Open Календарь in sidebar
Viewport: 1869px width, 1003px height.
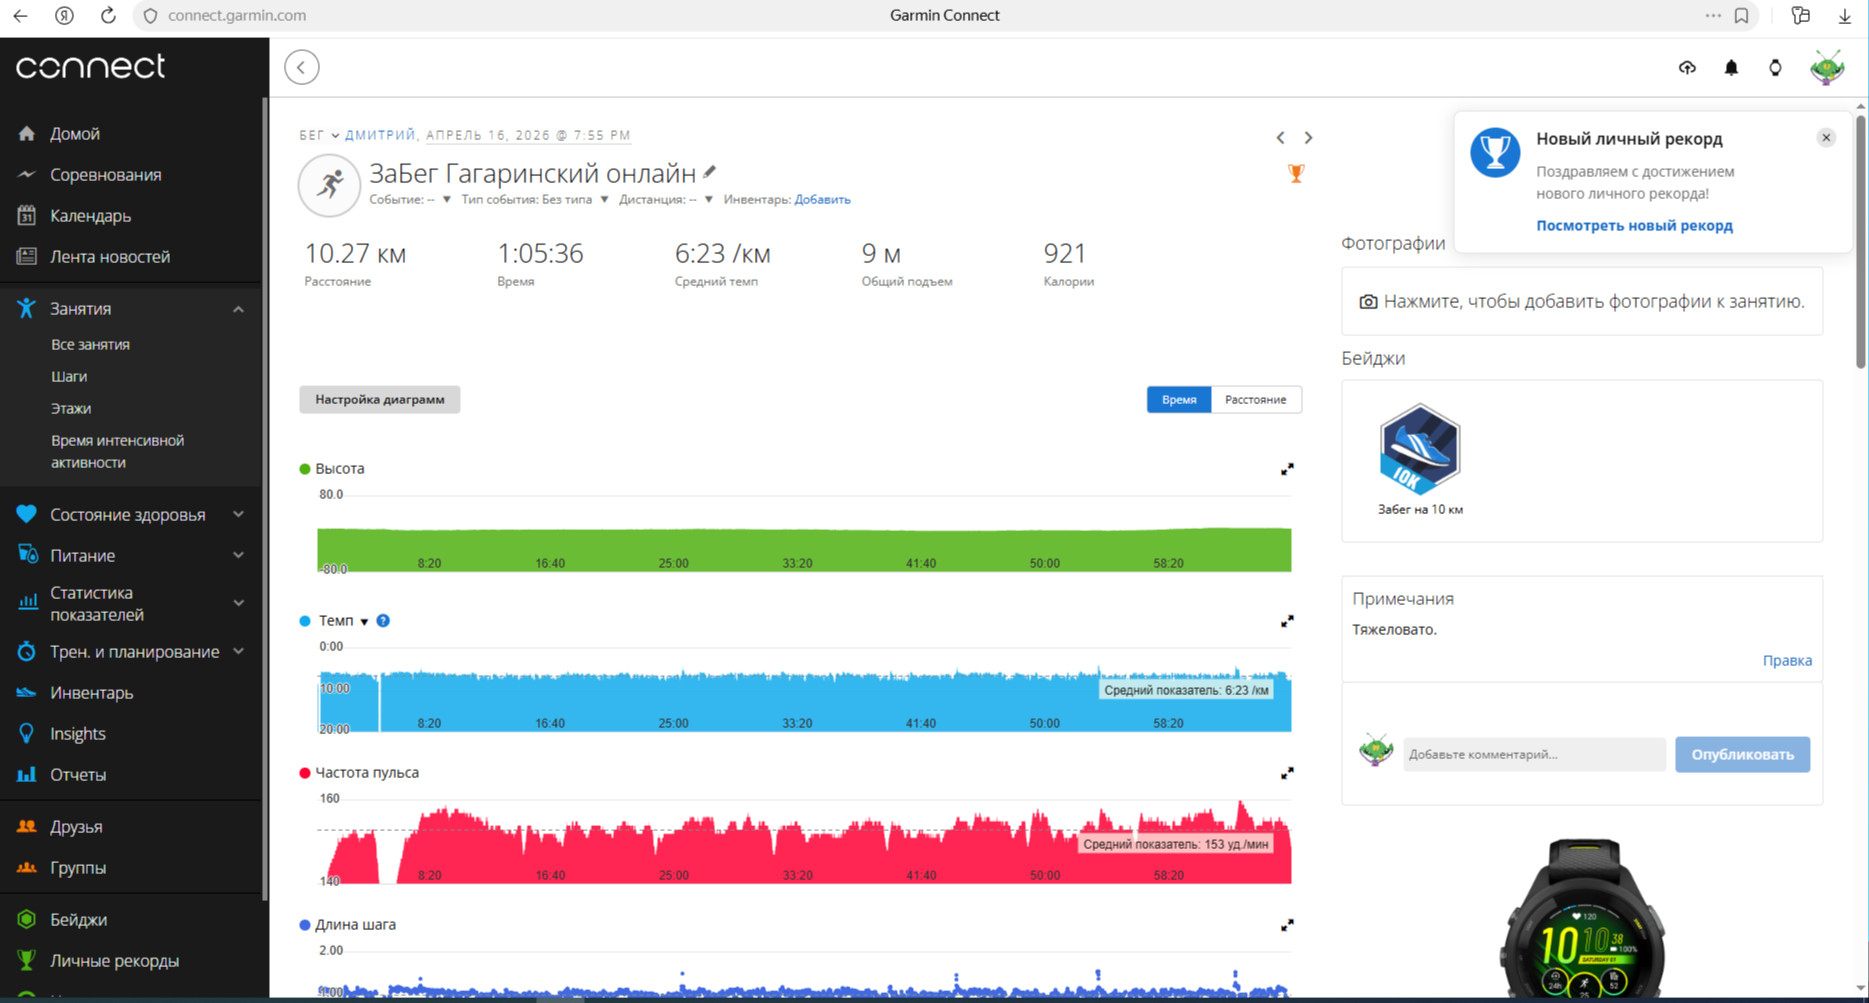[x=90, y=215]
